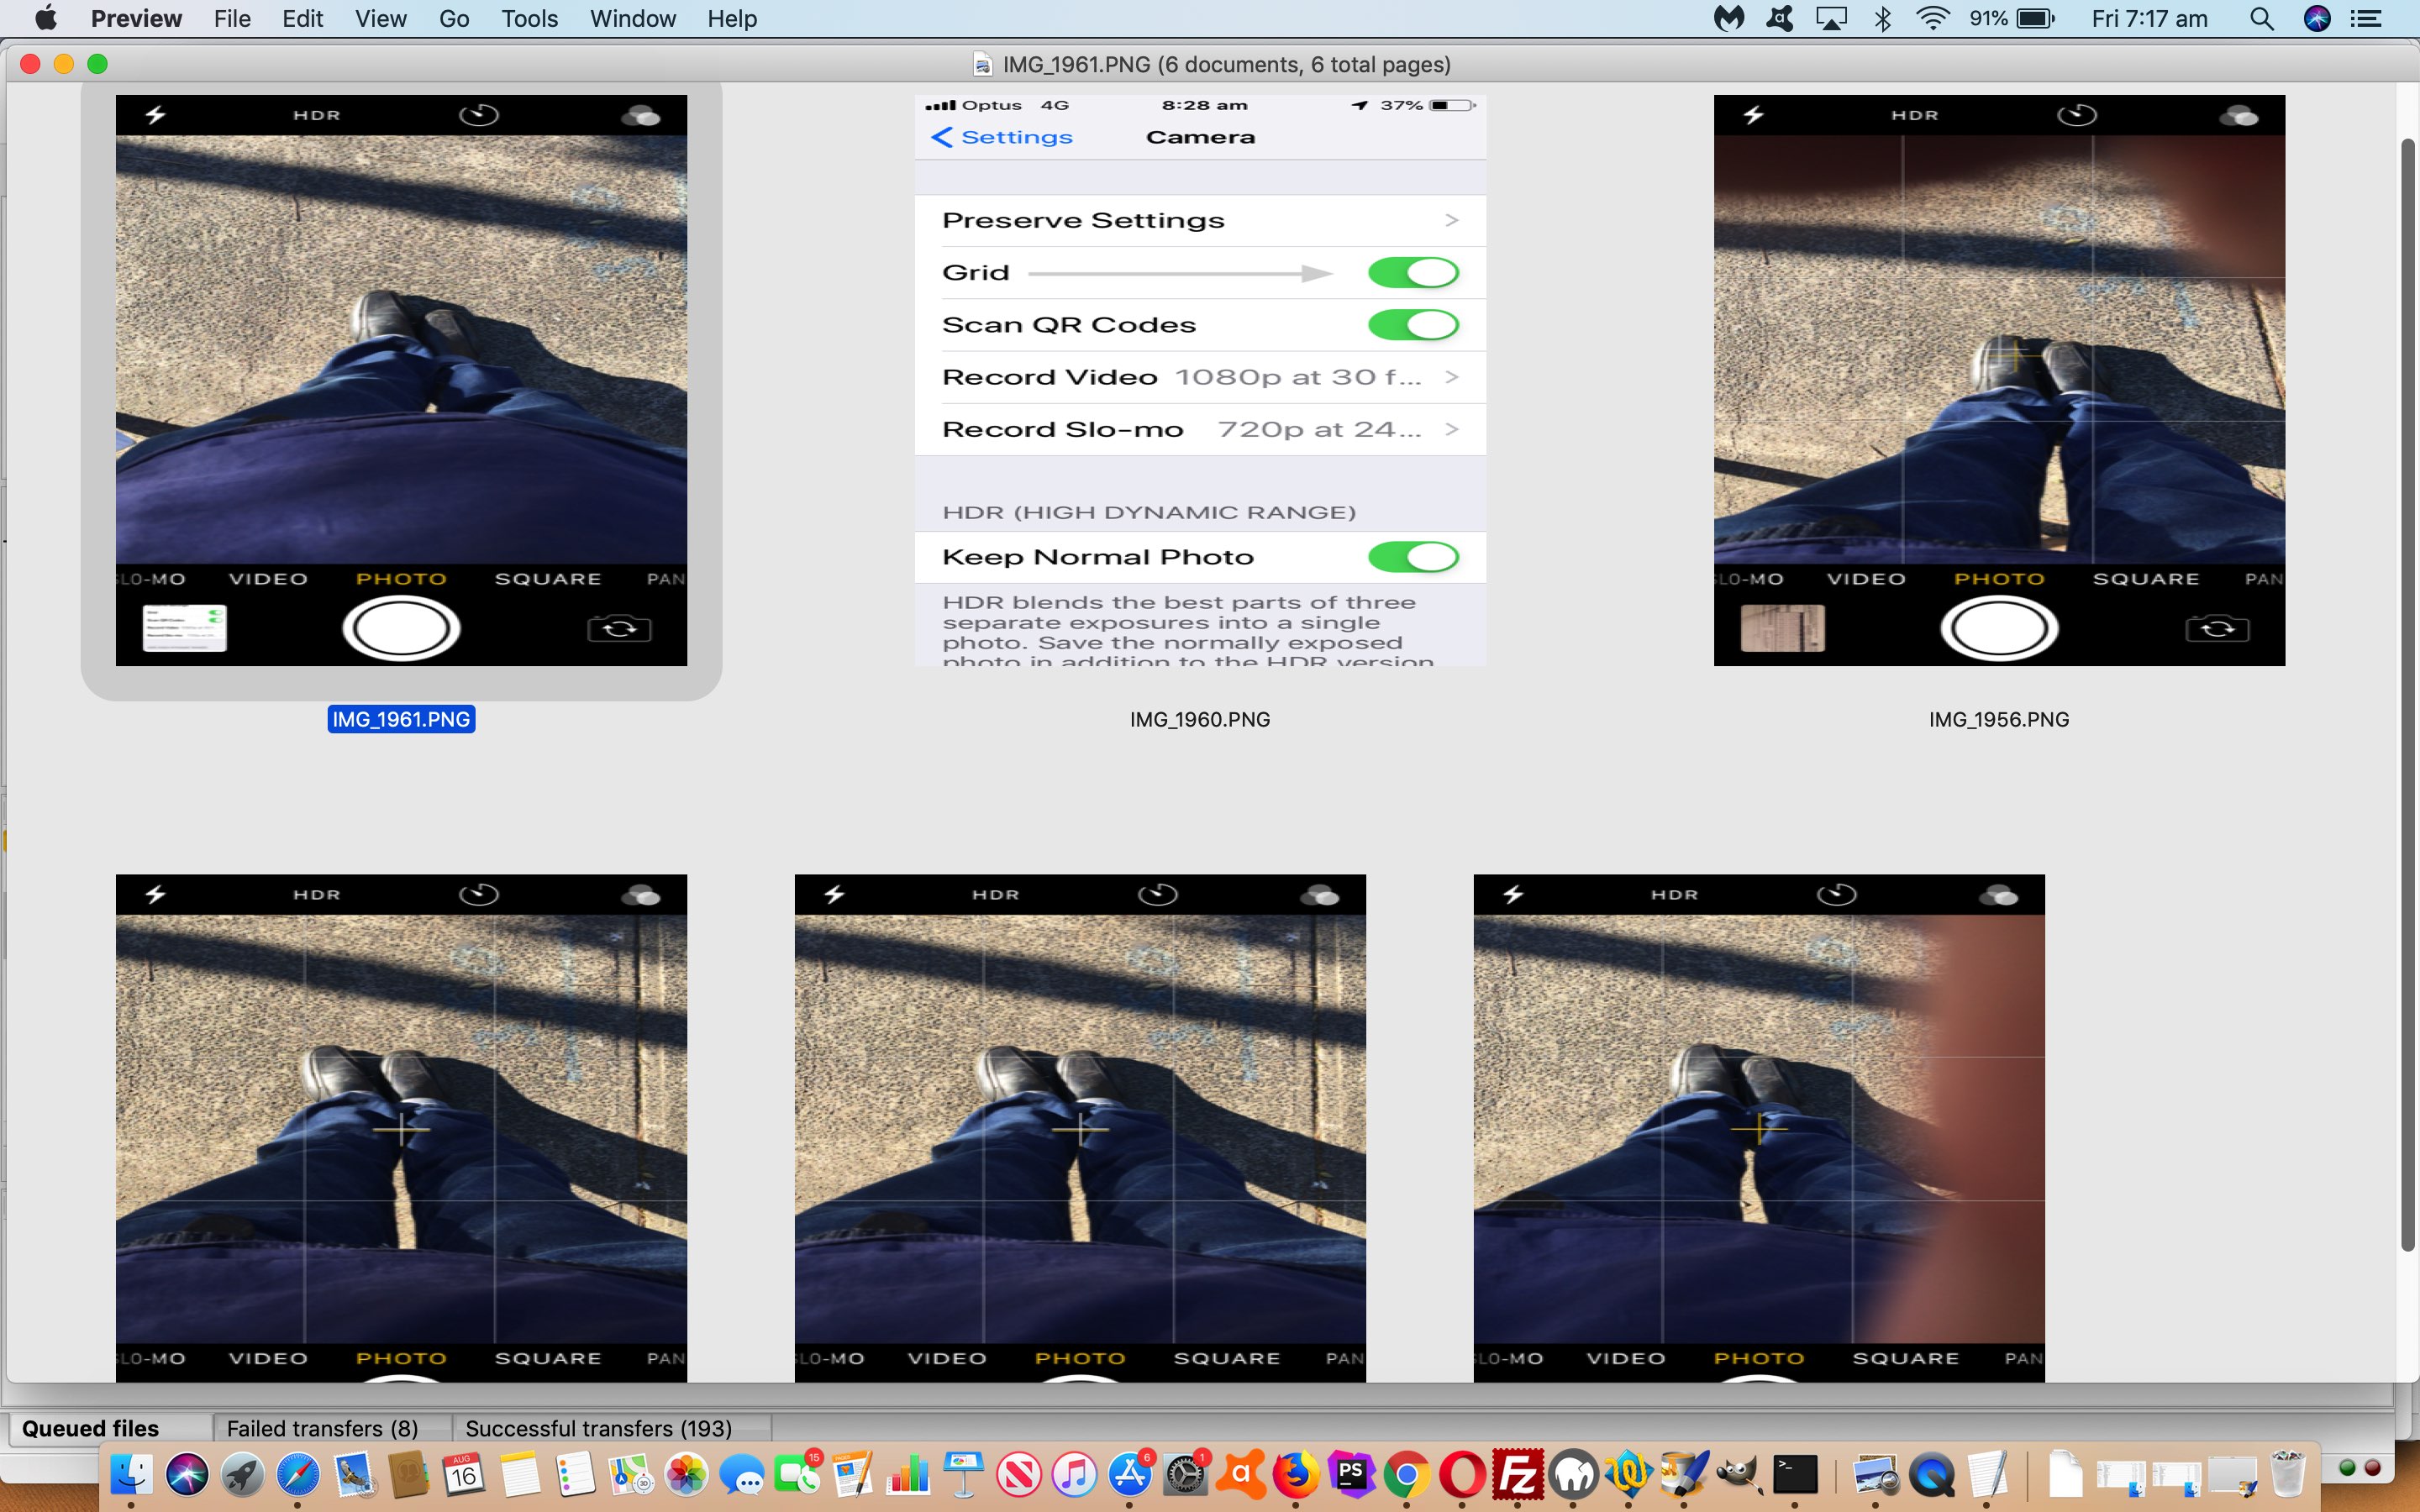The image size is (2420, 1512).
Task: Click the Settings back link in the screenshot
Action: click(x=1001, y=137)
